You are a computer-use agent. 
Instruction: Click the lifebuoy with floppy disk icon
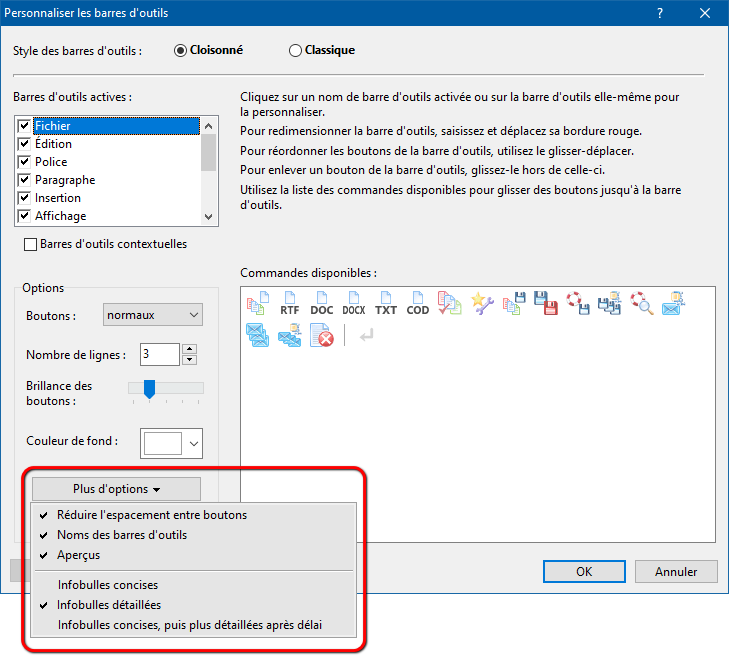pos(578,303)
